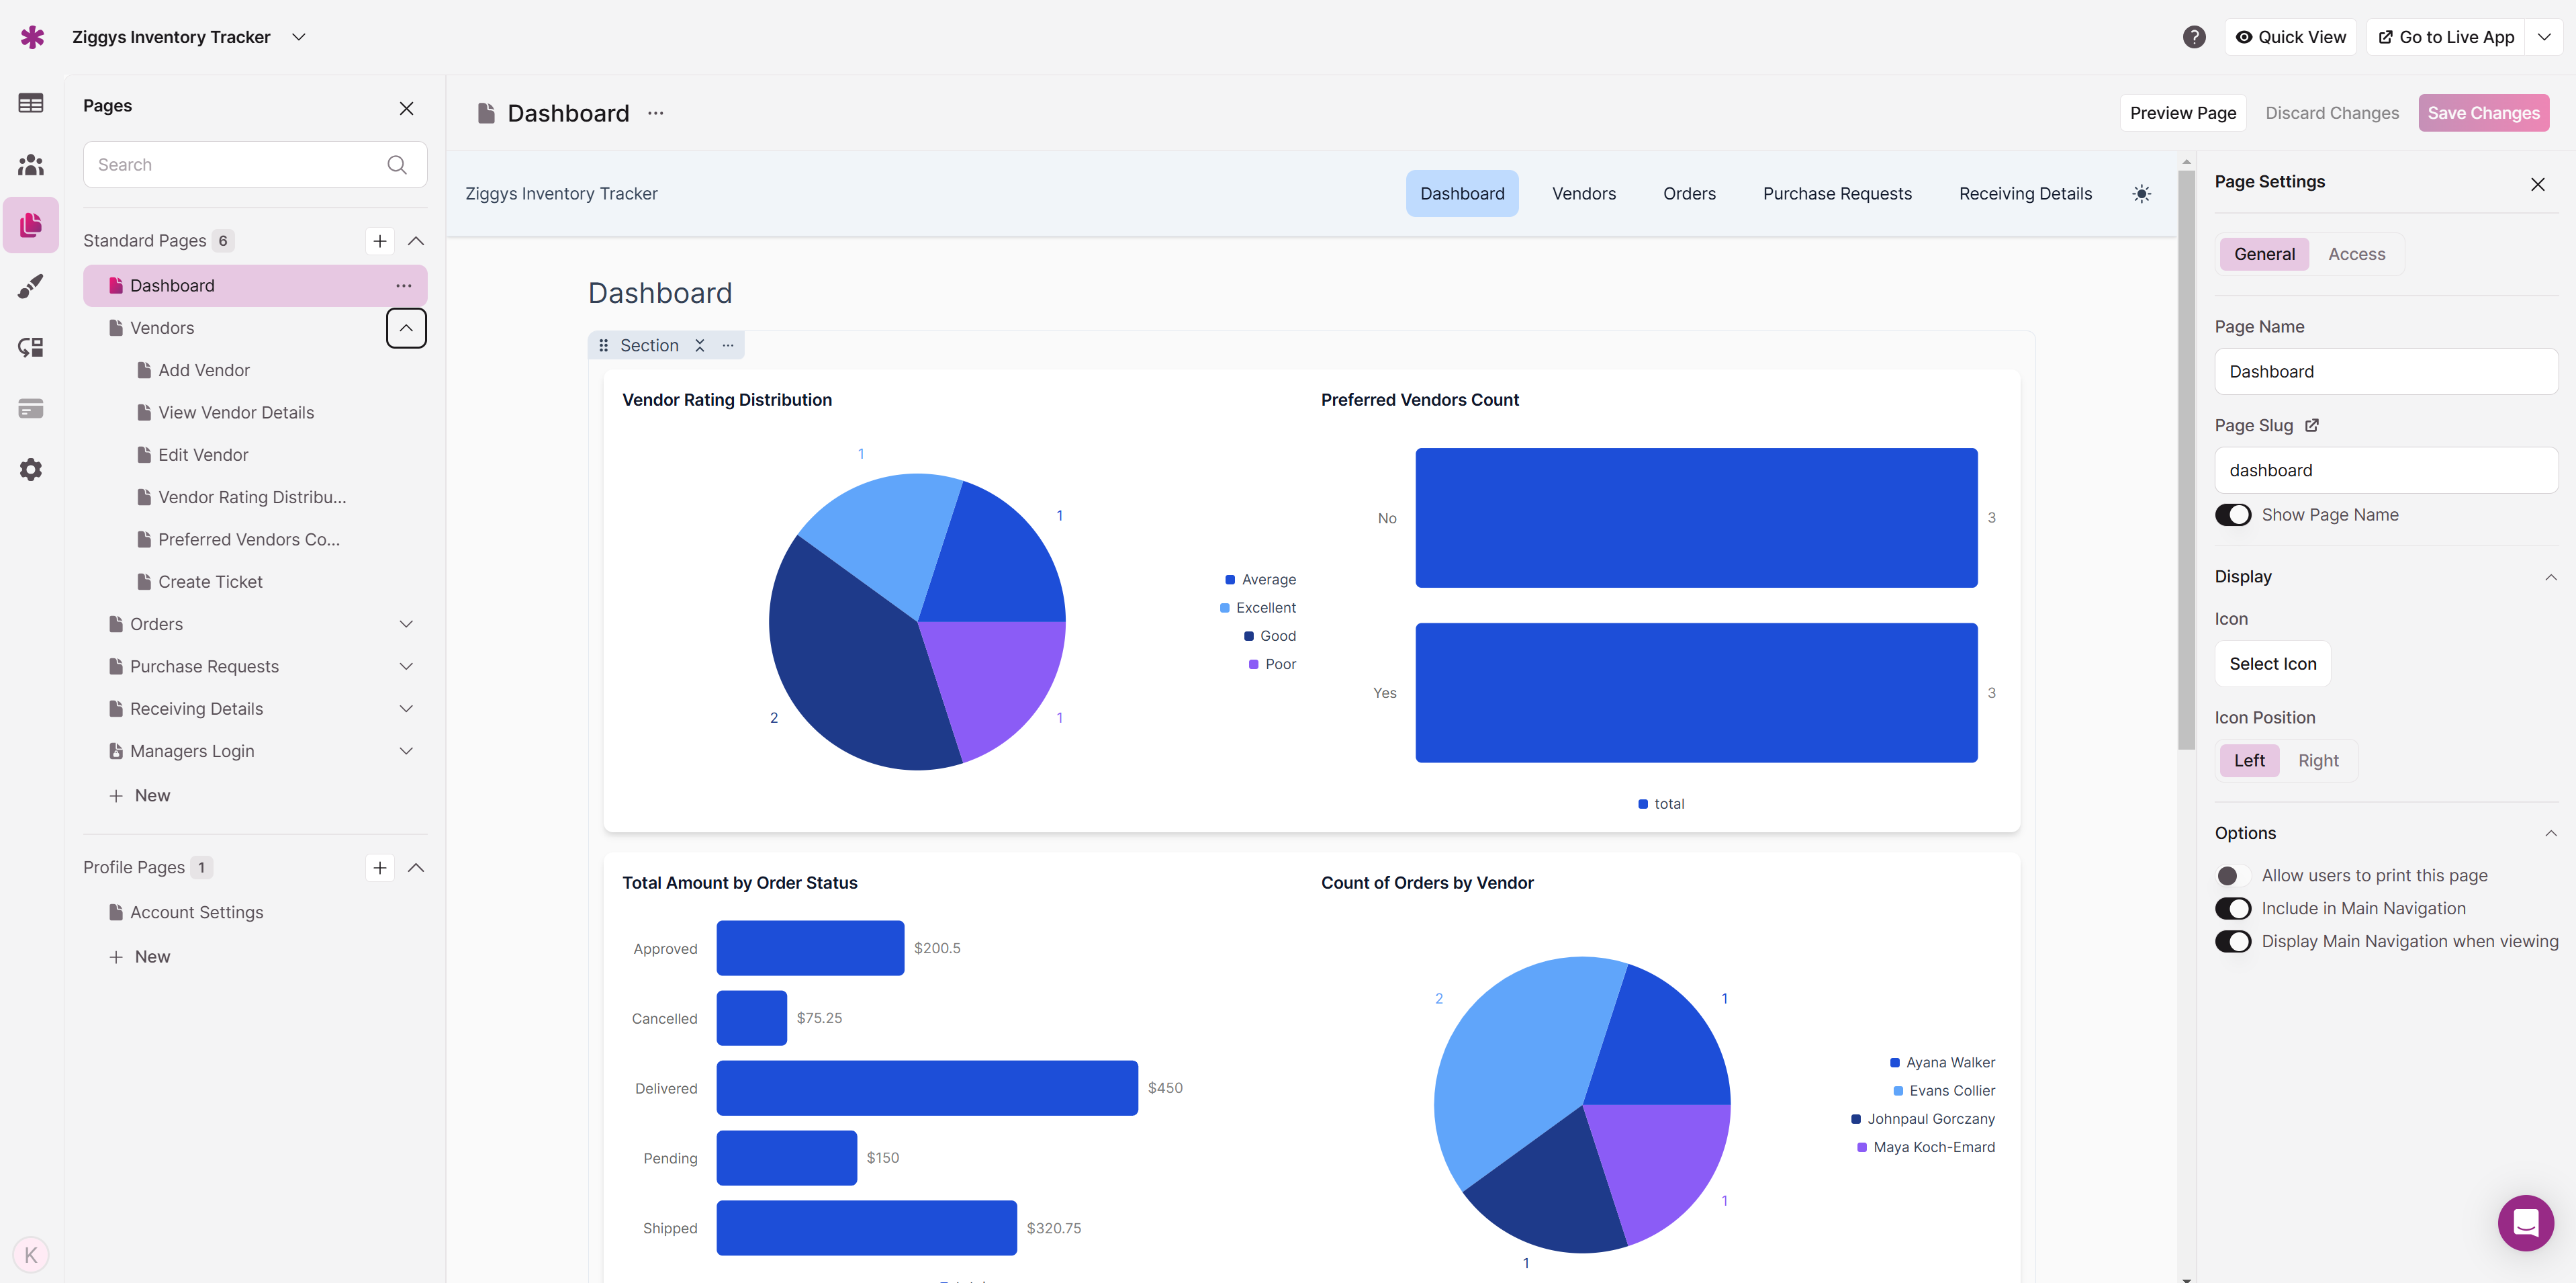The width and height of the screenshot is (2576, 1283).
Task: Remove the Section with X icon
Action: coord(700,345)
